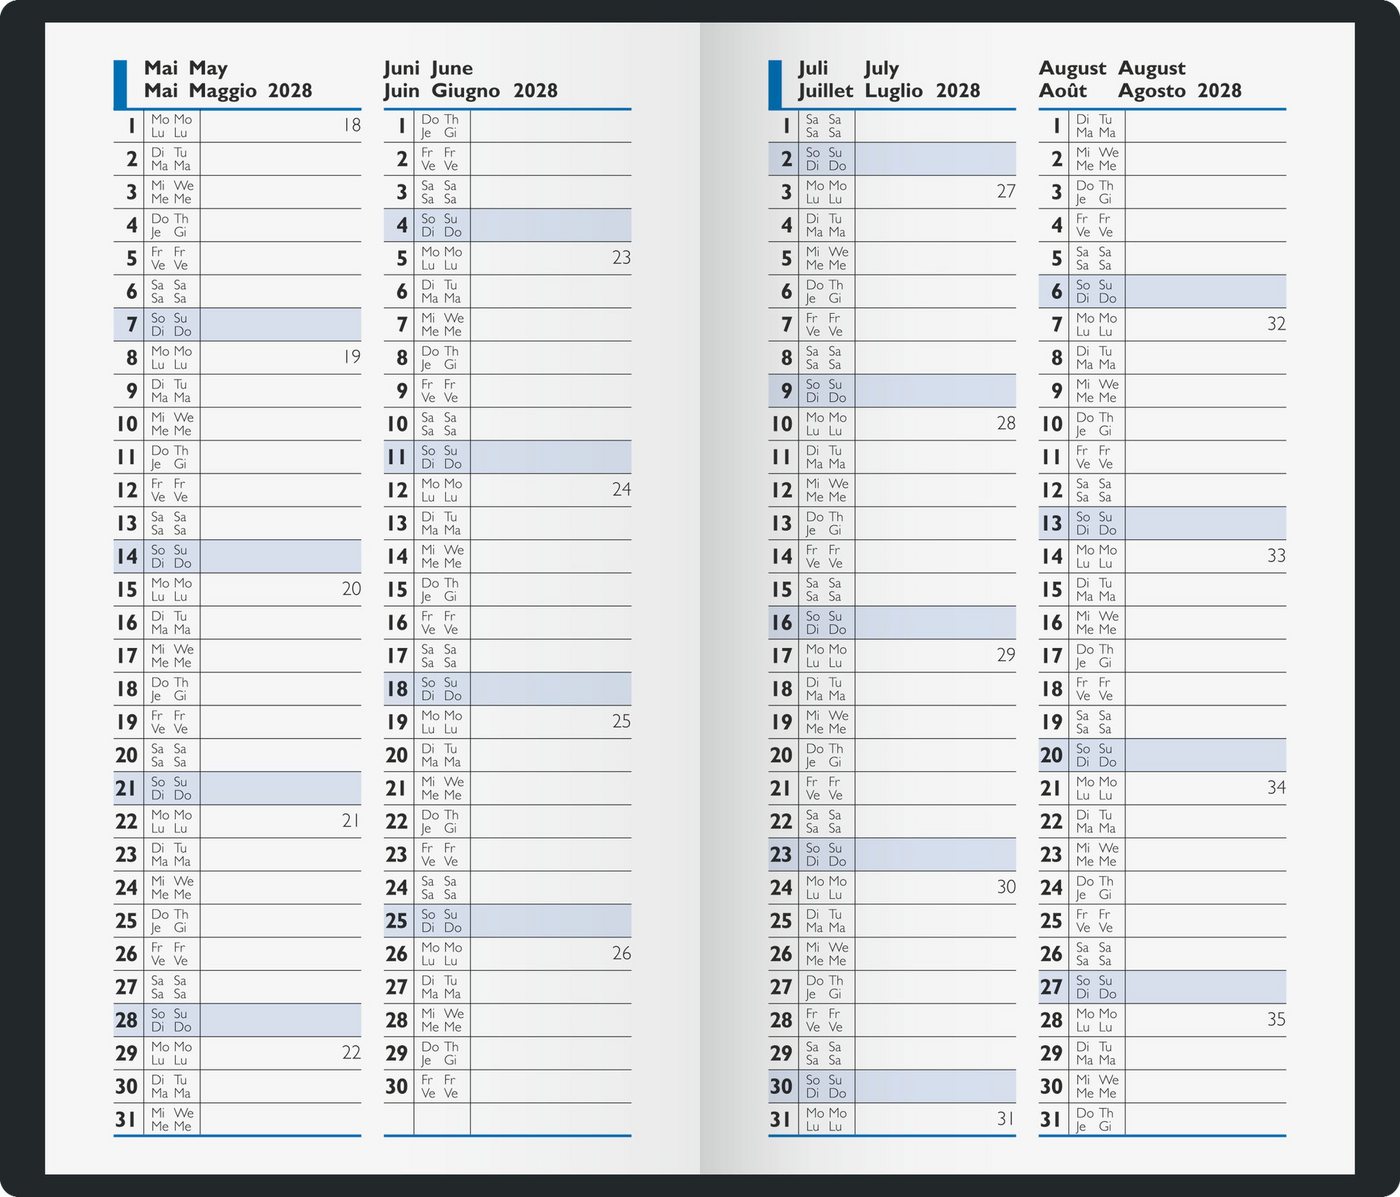The width and height of the screenshot is (1400, 1197).
Task: Click the entry field for May 1
Action: [281, 125]
